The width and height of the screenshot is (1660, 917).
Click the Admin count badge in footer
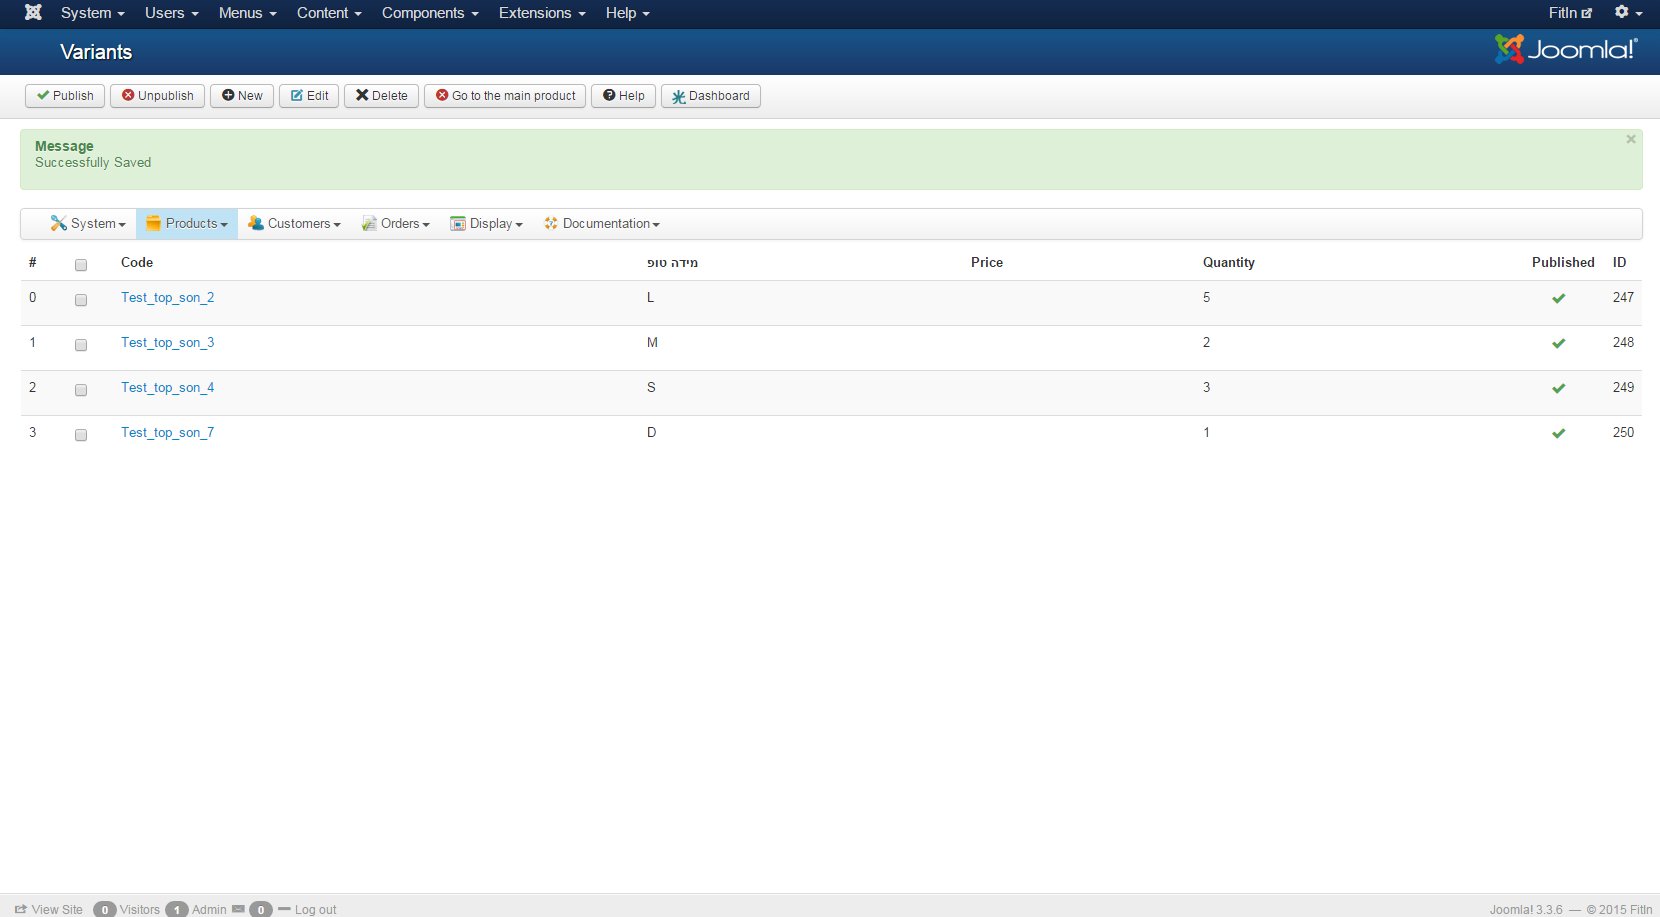[177, 909]
